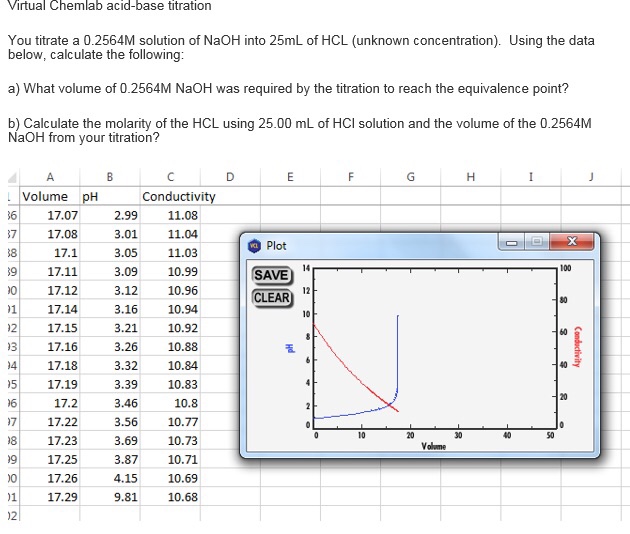Select volume cell 17.19

[49, 385]
